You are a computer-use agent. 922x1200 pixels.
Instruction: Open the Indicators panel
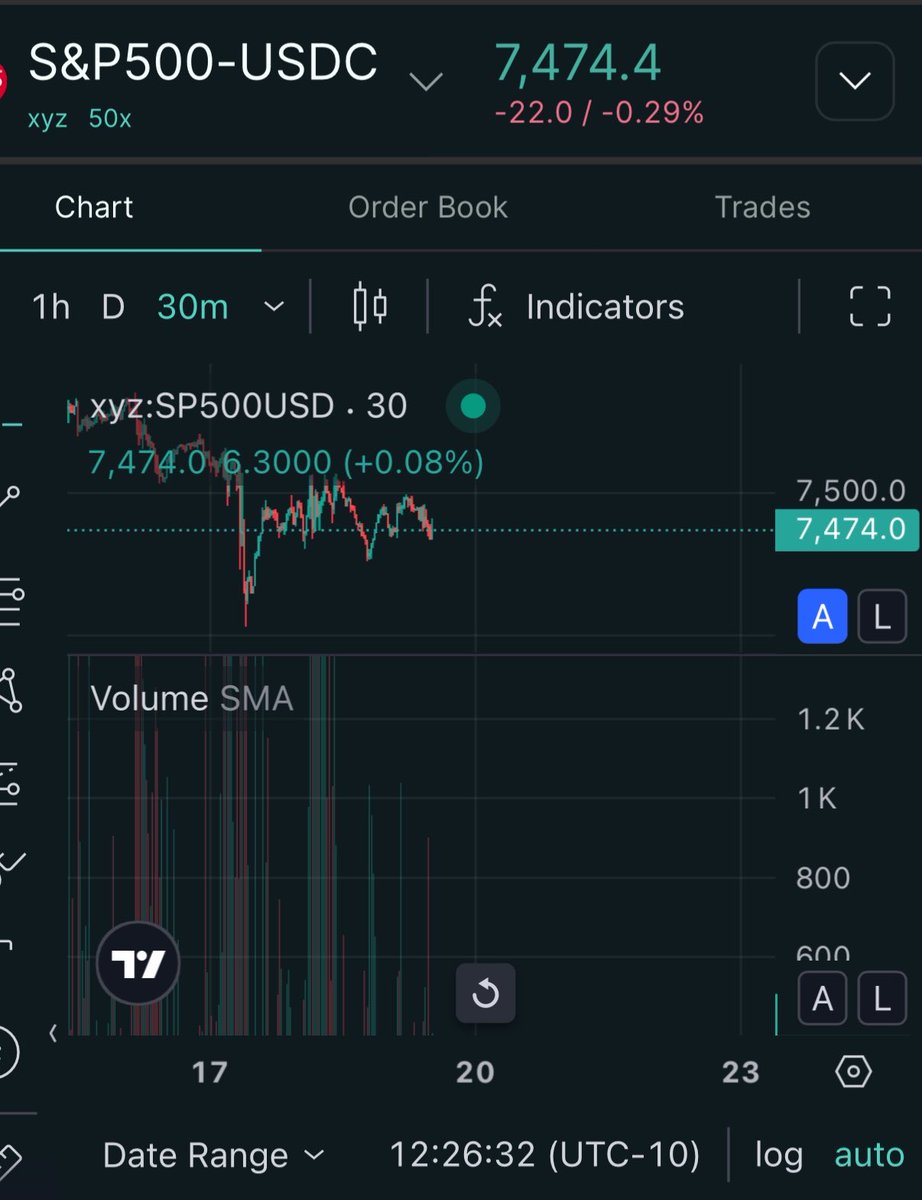pos(577,307)
